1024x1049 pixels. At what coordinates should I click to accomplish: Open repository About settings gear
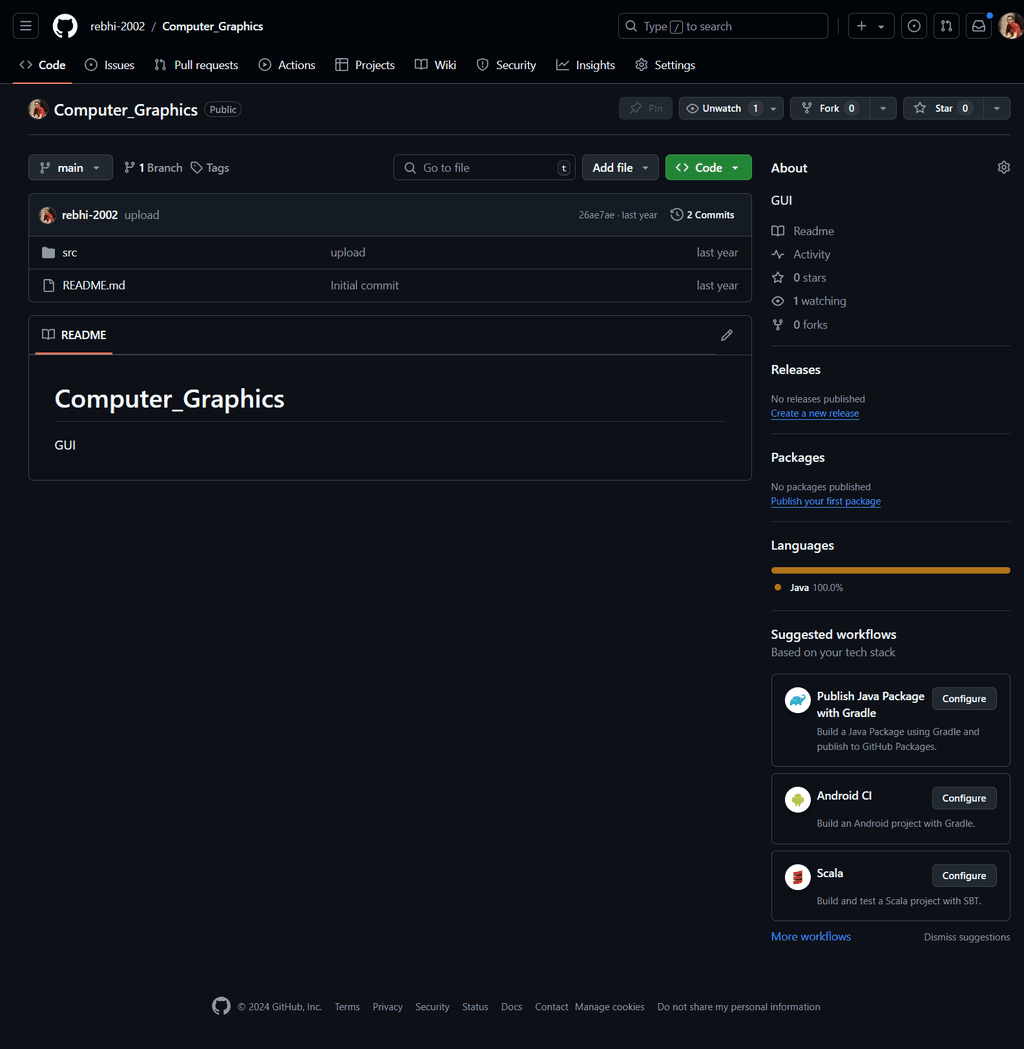(x=1003, y=167)
